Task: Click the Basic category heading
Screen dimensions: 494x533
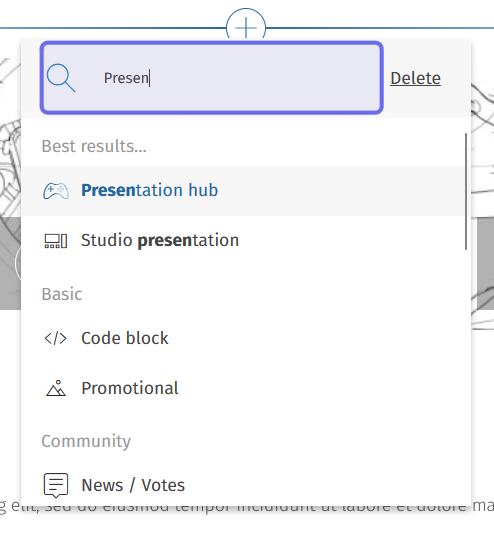Action: [62, 294]
